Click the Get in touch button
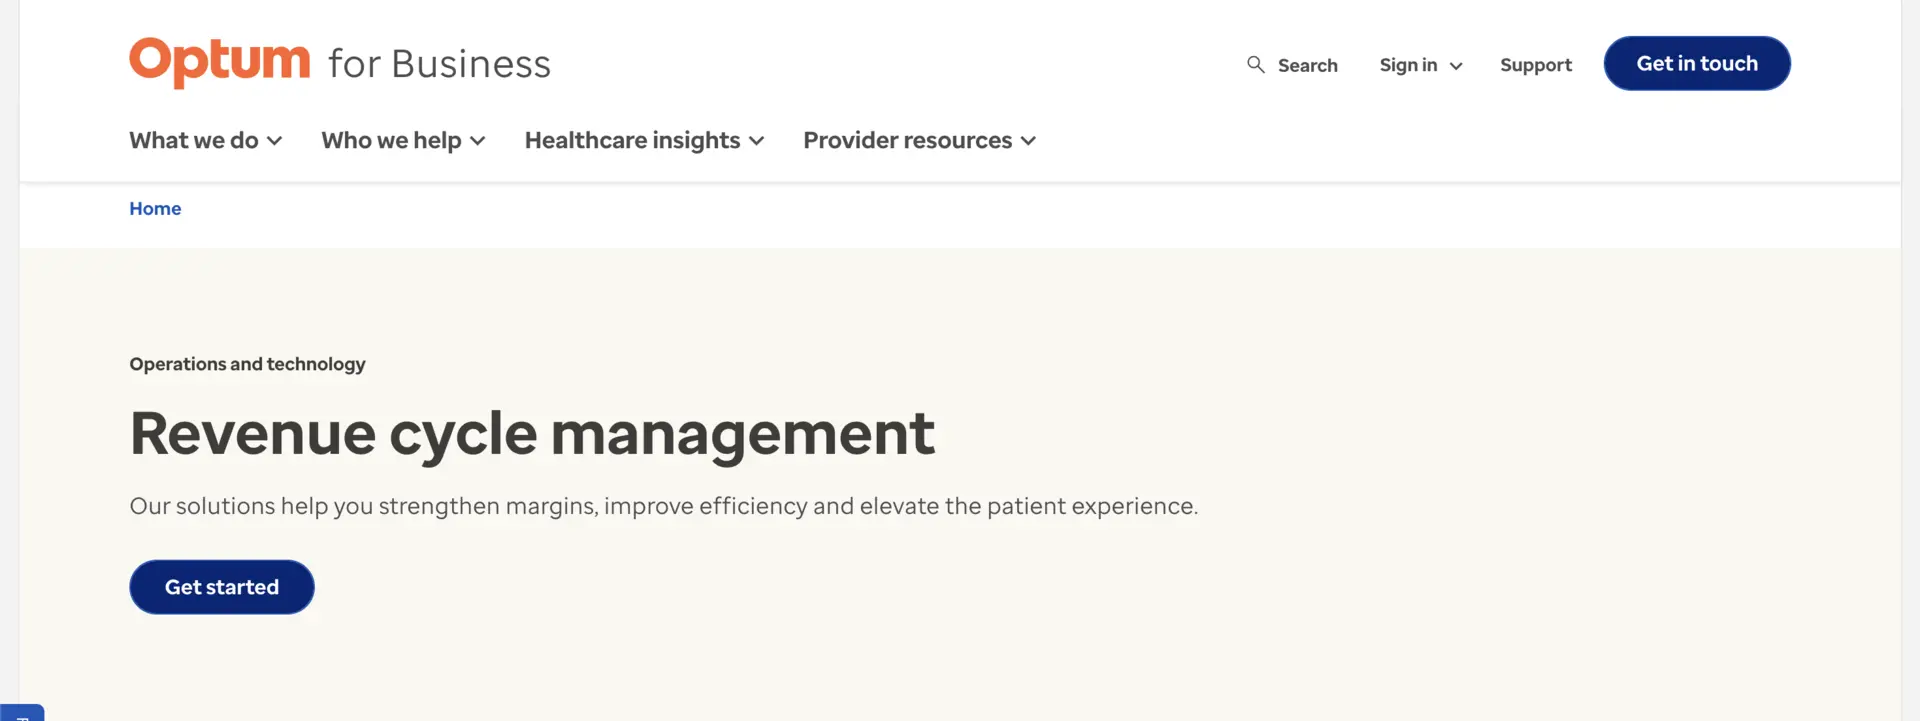Screen dimensions: 1920x721 [x=1697, y=63]
